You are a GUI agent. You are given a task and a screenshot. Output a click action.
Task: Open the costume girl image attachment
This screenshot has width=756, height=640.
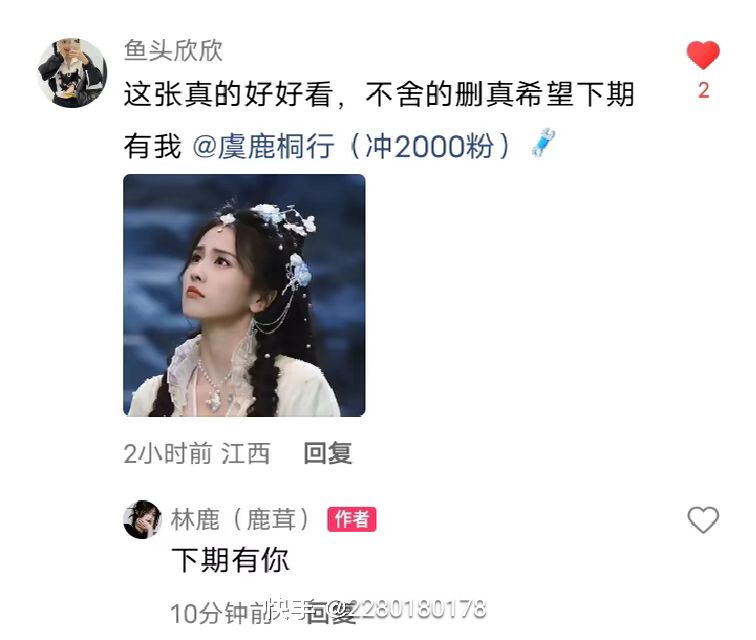244,295
